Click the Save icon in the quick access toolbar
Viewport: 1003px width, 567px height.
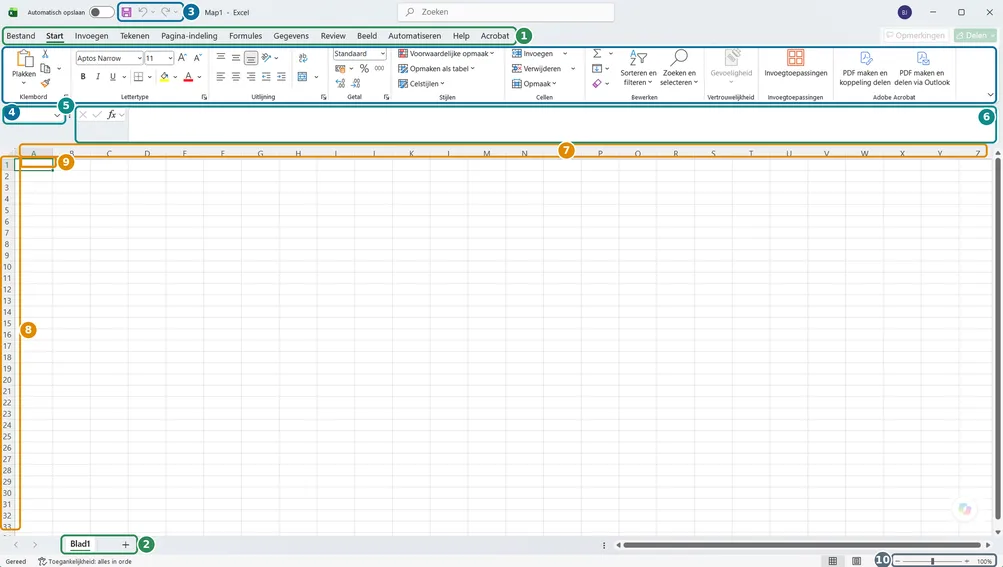coord(127,12)
